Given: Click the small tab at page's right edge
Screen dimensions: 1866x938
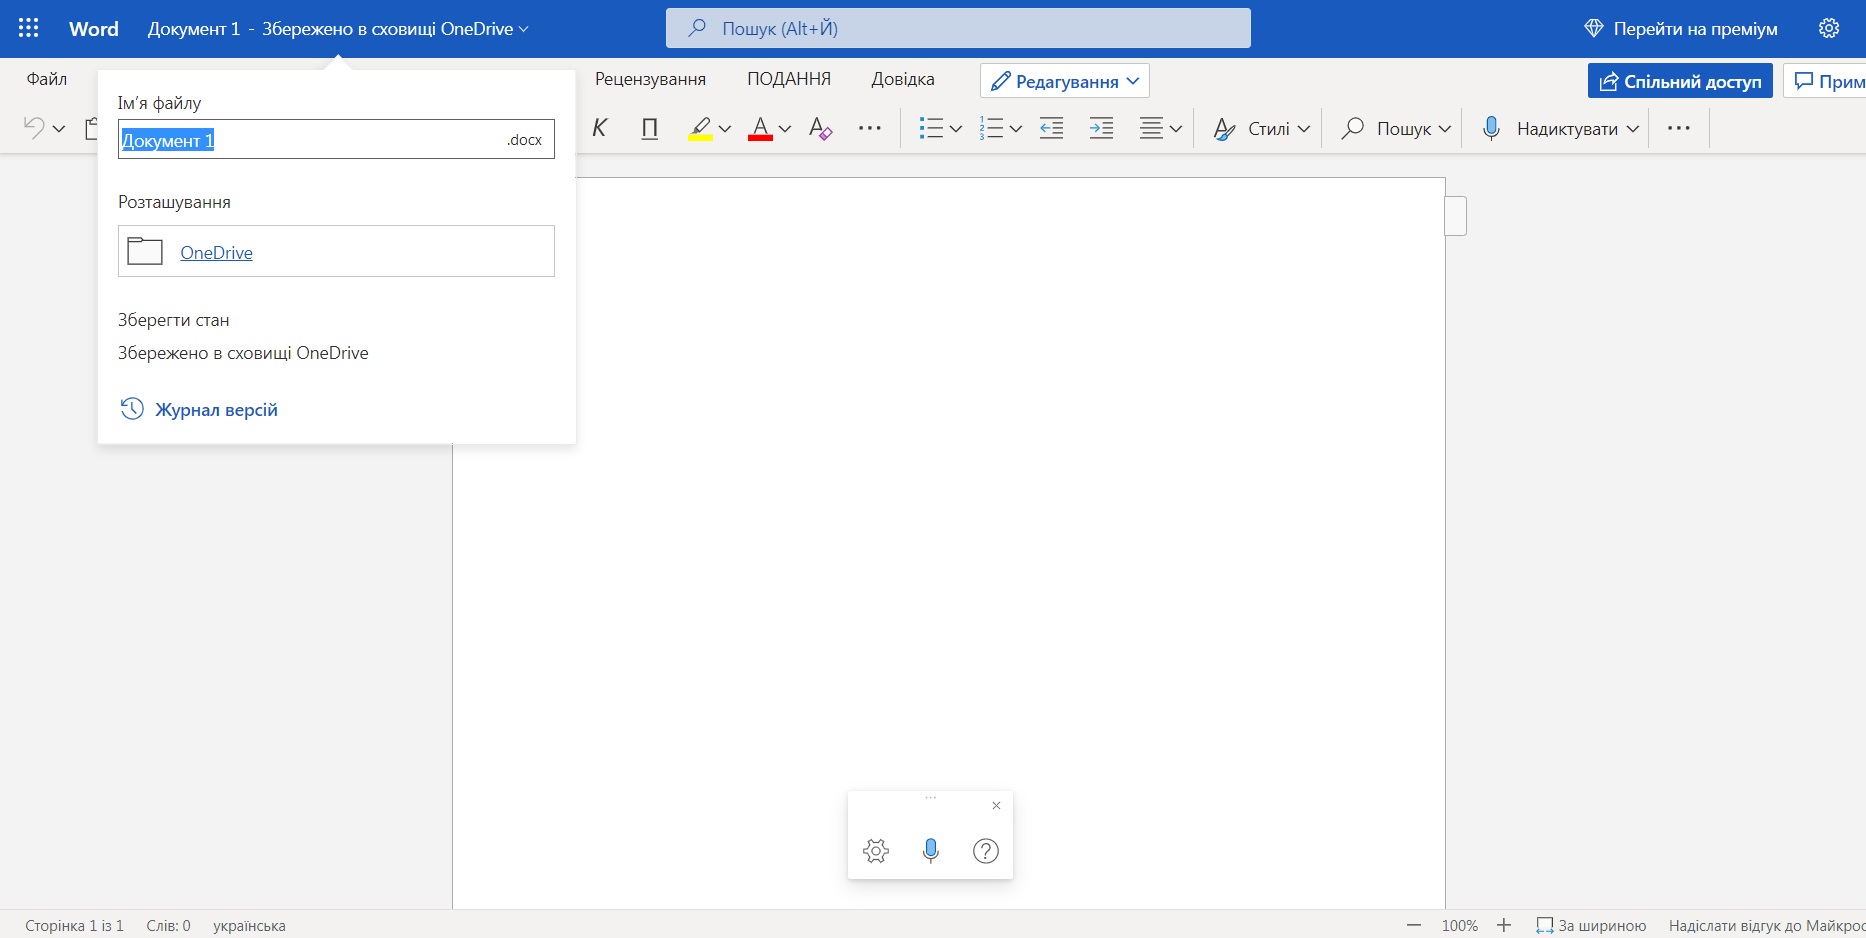Looking at the screenshot, I should [1456, 216].
